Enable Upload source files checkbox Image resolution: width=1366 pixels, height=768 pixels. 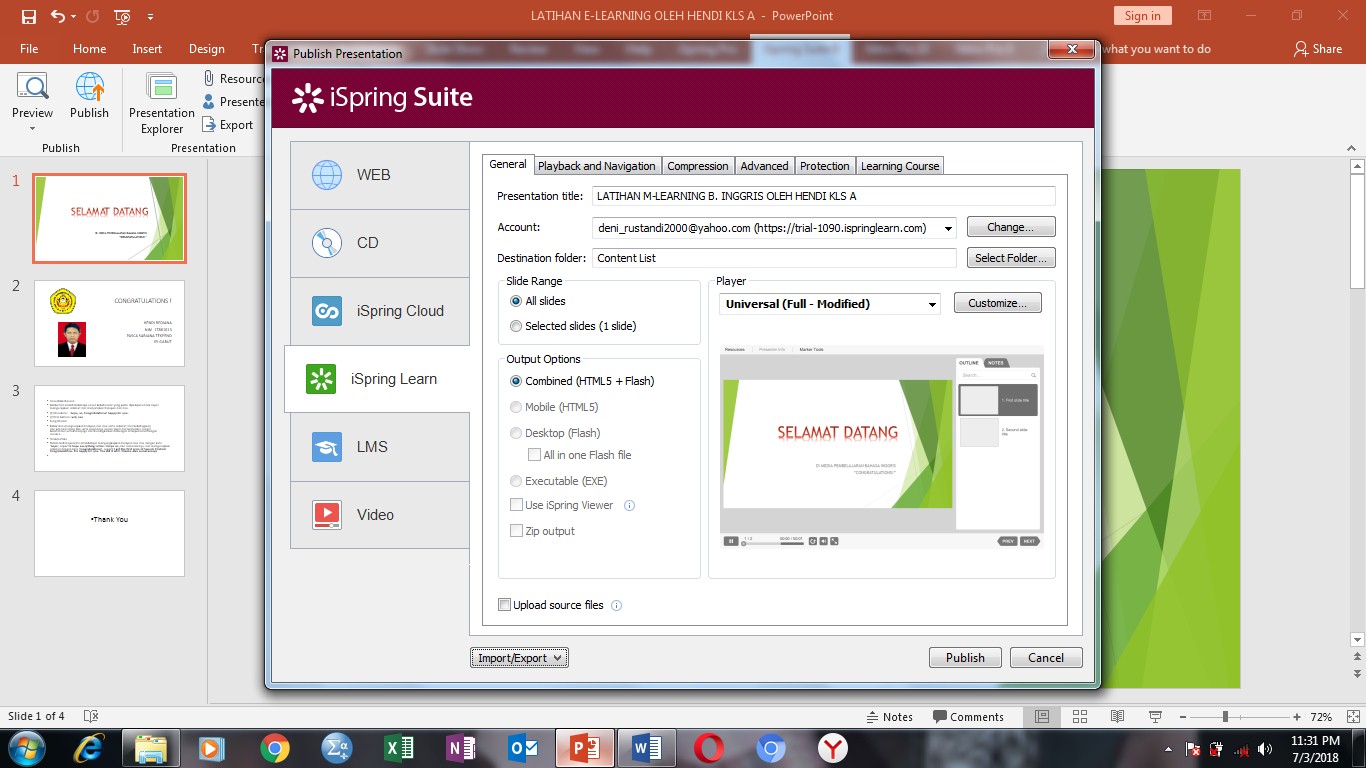[504, 605]
